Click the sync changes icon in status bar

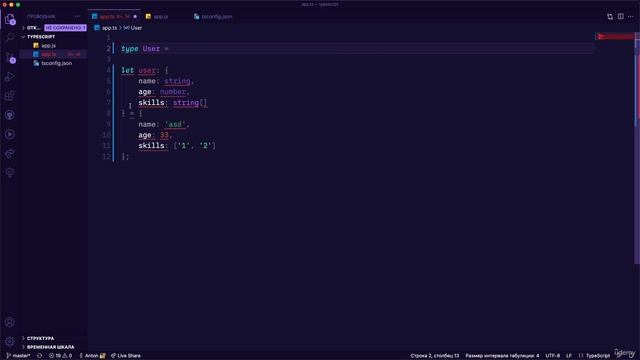pos(40,356)
